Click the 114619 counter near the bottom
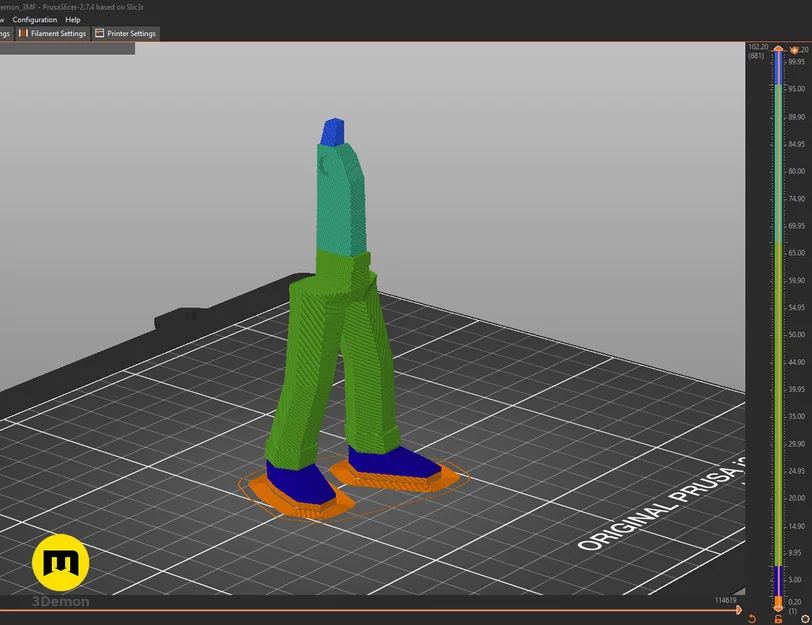 pos(726,600)
